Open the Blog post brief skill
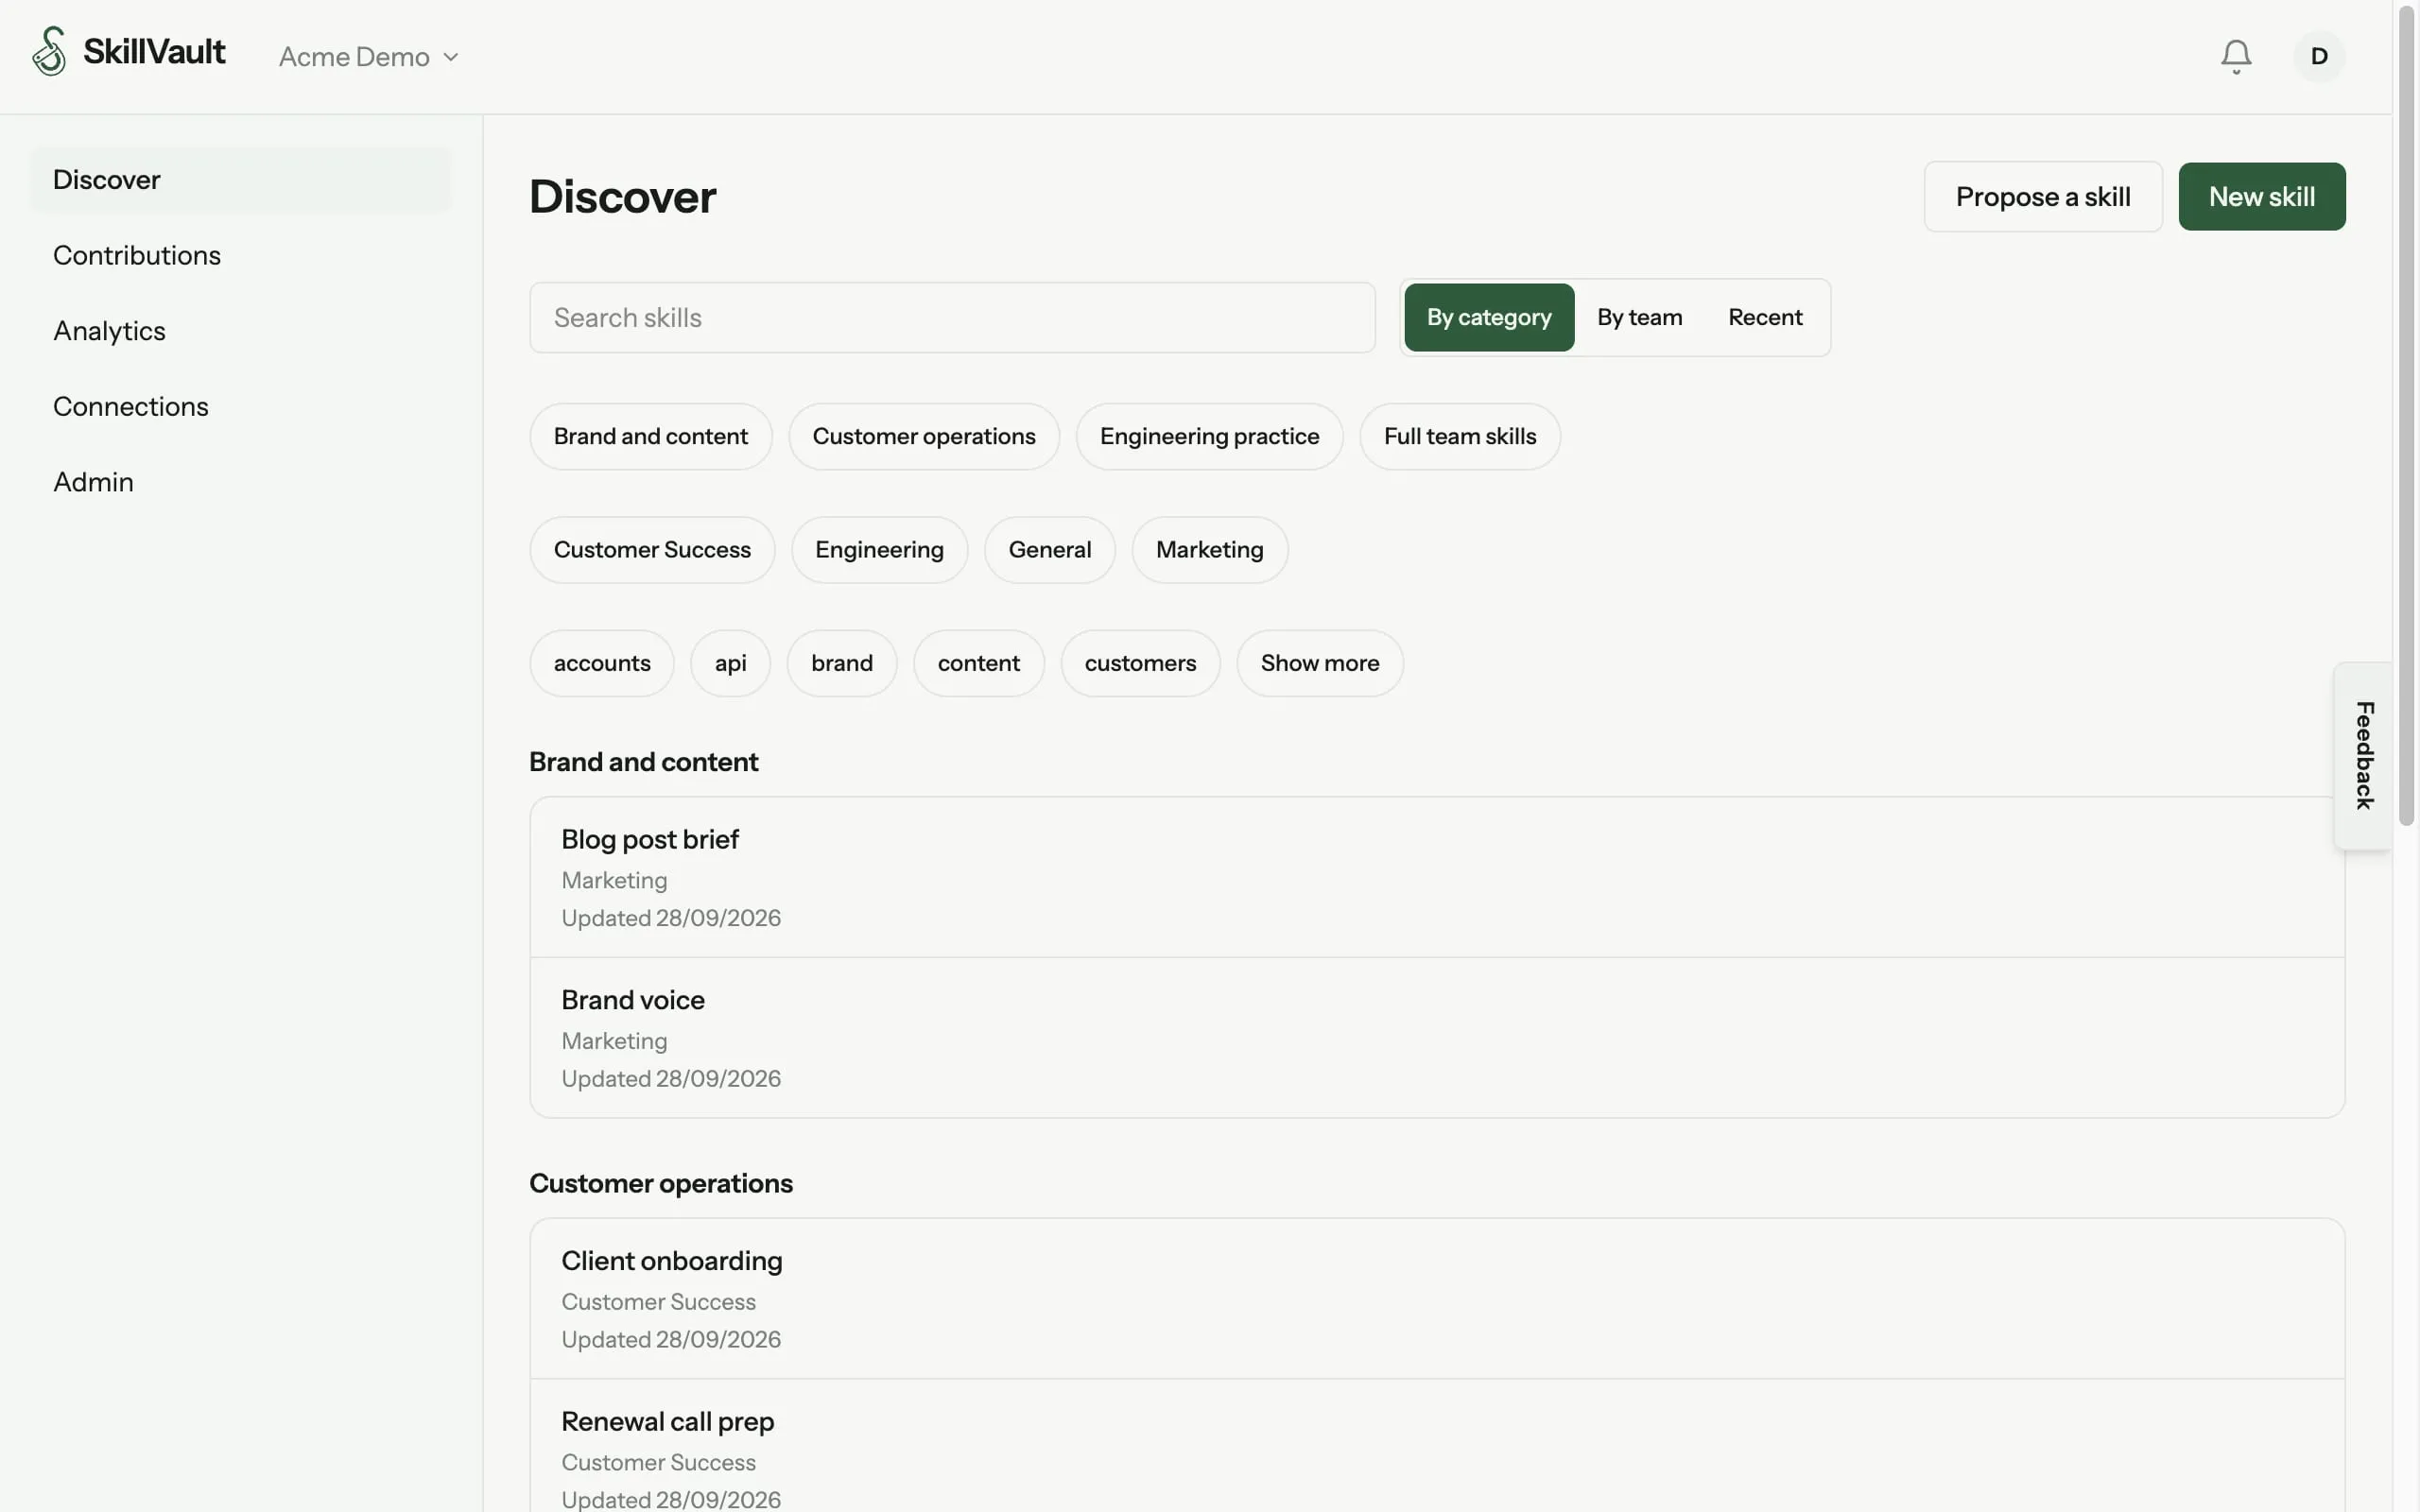Viewport: 2420px width, 1512px height. tap(1437, 877)
